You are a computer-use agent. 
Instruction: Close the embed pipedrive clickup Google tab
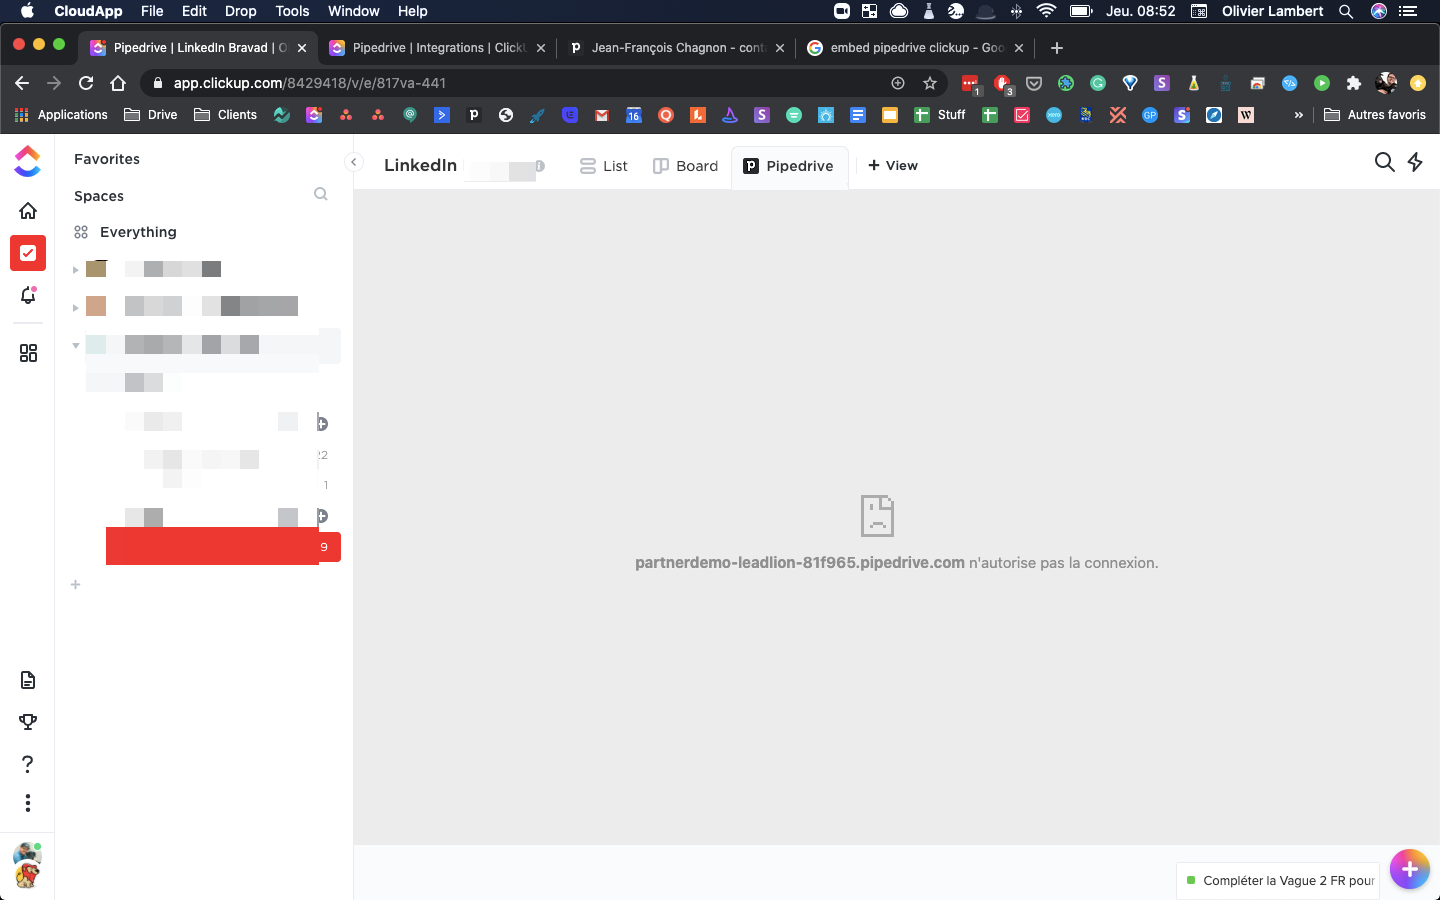(1019, 48)
